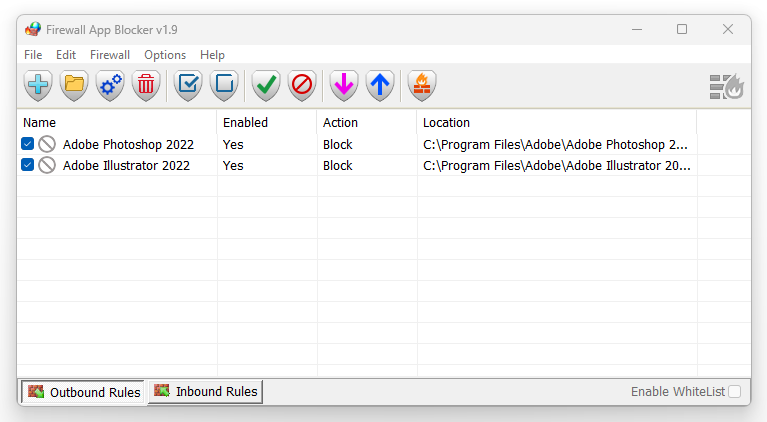Click the magenta down arrow icon
Screen dimensions: 767x422
tap(344, 86)
